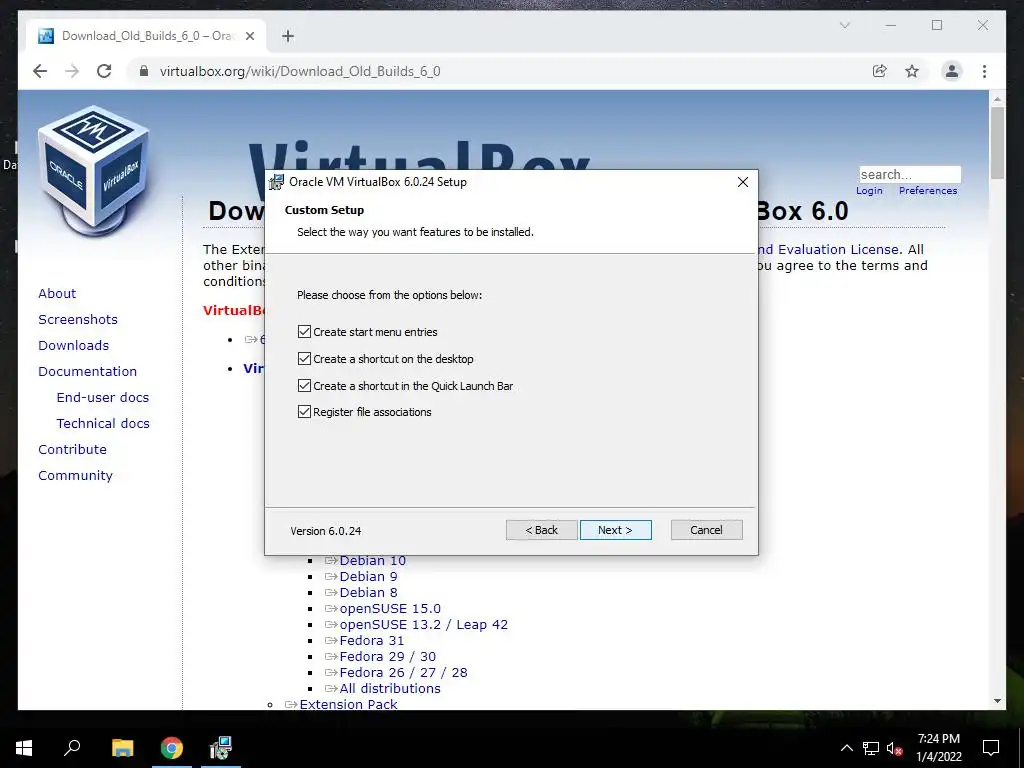Open the Debian 9 download link
1024x768 pixels.
pos(368,577)
